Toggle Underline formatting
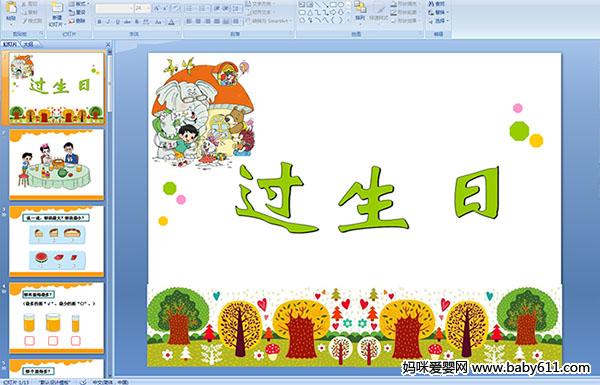 (117, 22)
